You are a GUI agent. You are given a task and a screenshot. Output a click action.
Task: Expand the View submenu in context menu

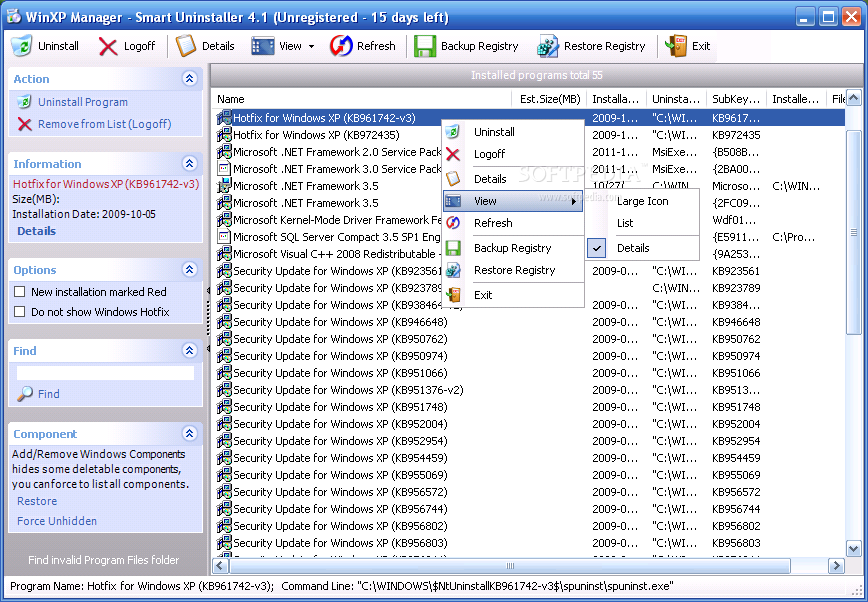click(513, 201)
